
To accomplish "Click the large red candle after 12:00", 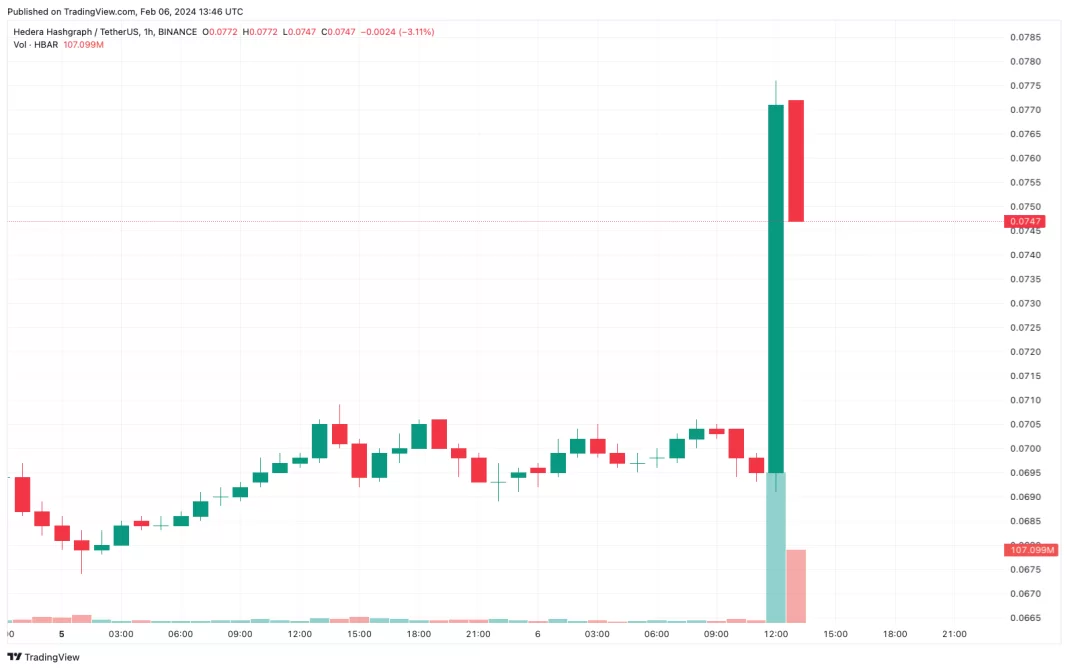I will [796, 160].
